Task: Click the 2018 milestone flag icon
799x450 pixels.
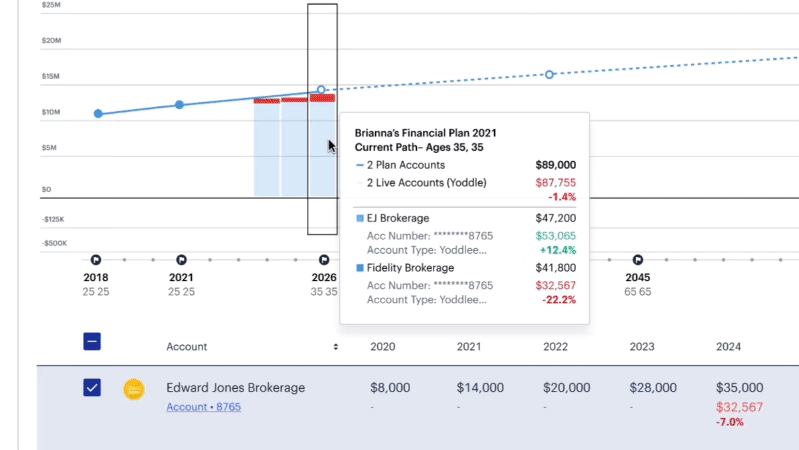Action: point(96,260)
